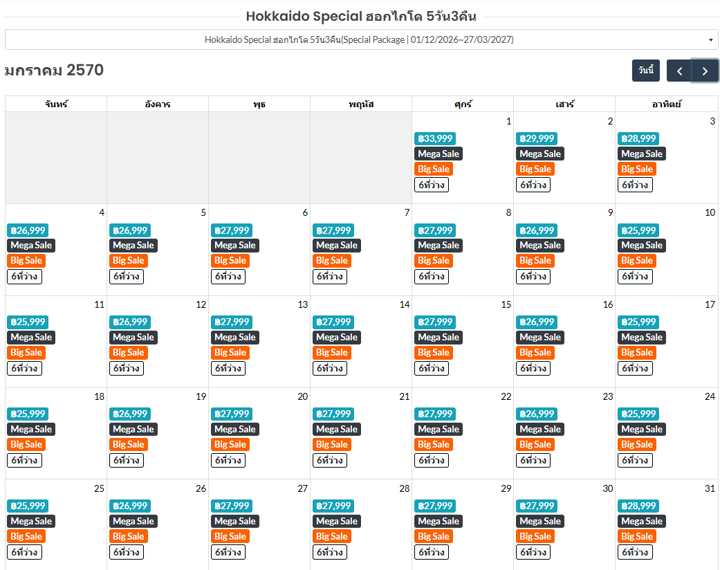The width and height of the screenshot is (720, 570).
Task: Select the ฿27,999 price on January 28
Action: (x=333, y=506)
